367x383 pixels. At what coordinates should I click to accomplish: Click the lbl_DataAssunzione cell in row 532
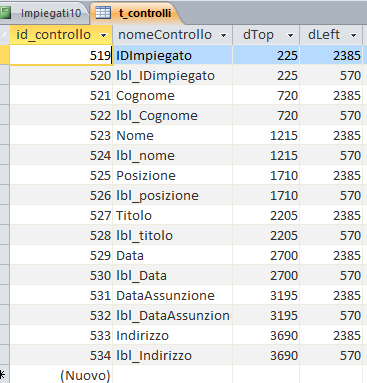(173, 315)
